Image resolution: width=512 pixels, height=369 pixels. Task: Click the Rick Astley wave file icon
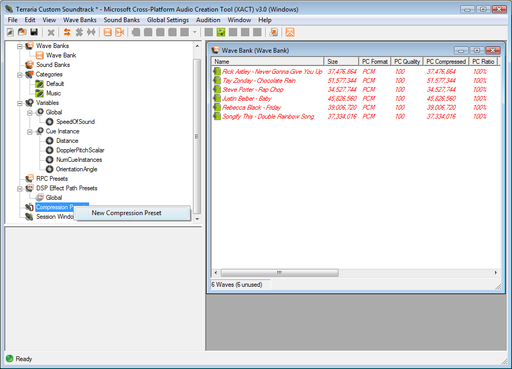click(x=217, y=71)
